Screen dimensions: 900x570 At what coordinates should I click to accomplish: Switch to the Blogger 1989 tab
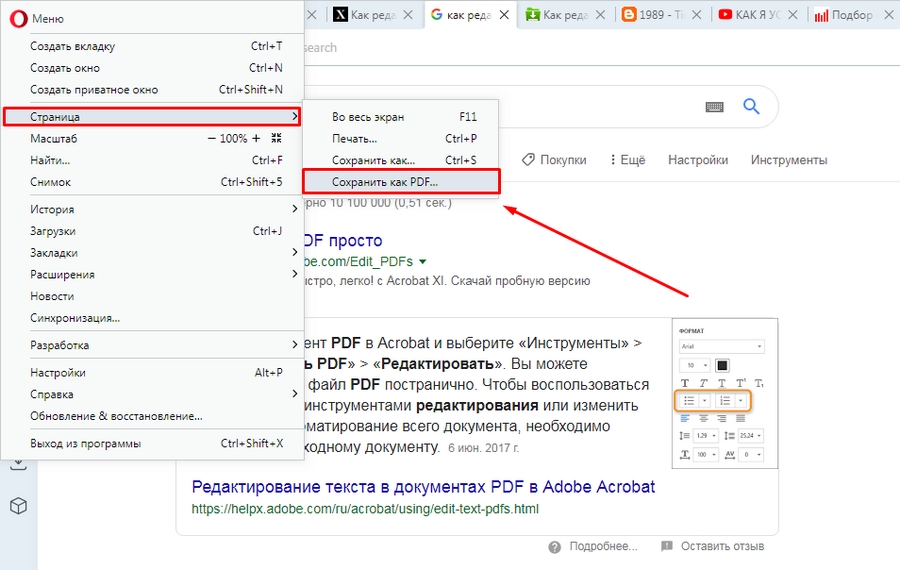[x=660, y=15]
